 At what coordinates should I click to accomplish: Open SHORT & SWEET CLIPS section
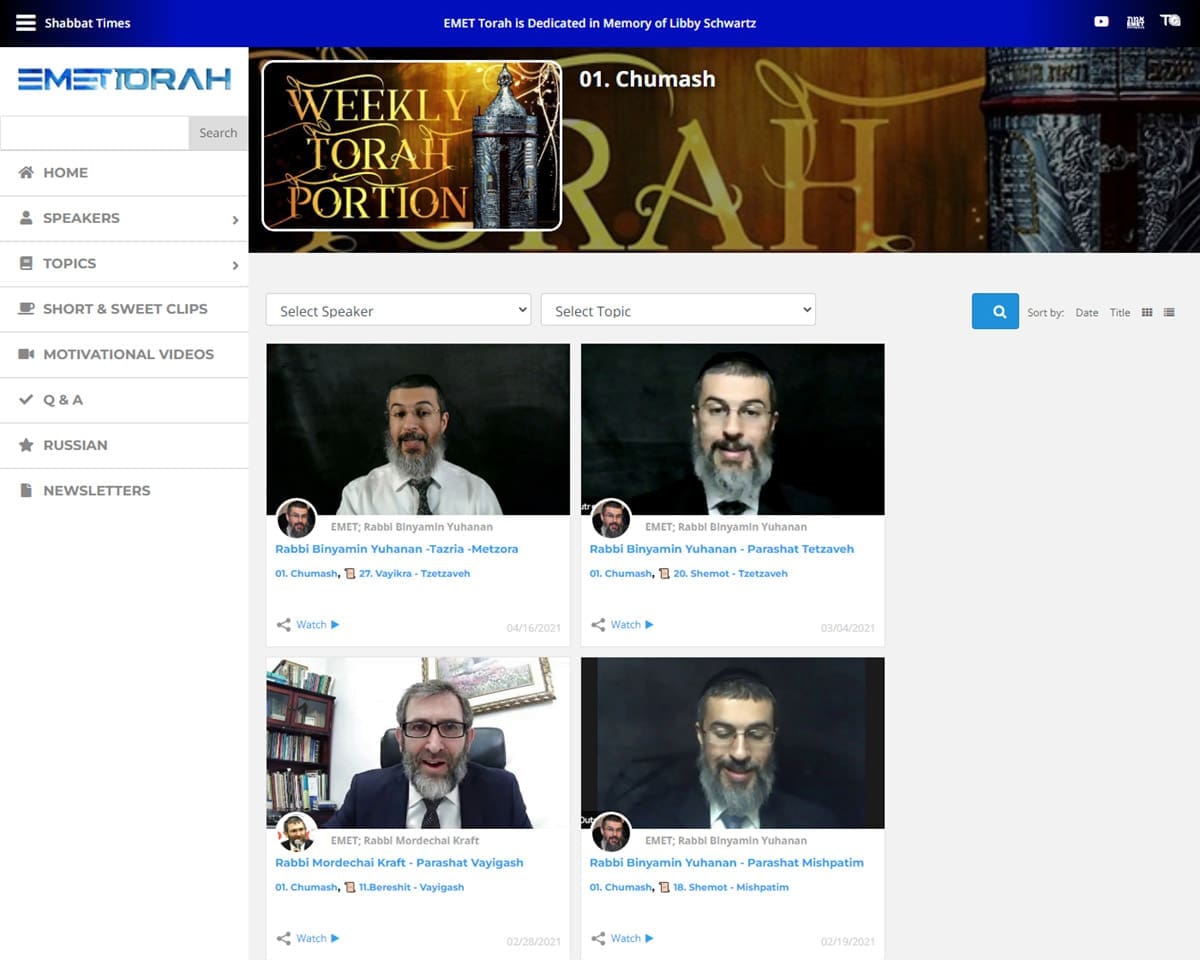(124, 309)
